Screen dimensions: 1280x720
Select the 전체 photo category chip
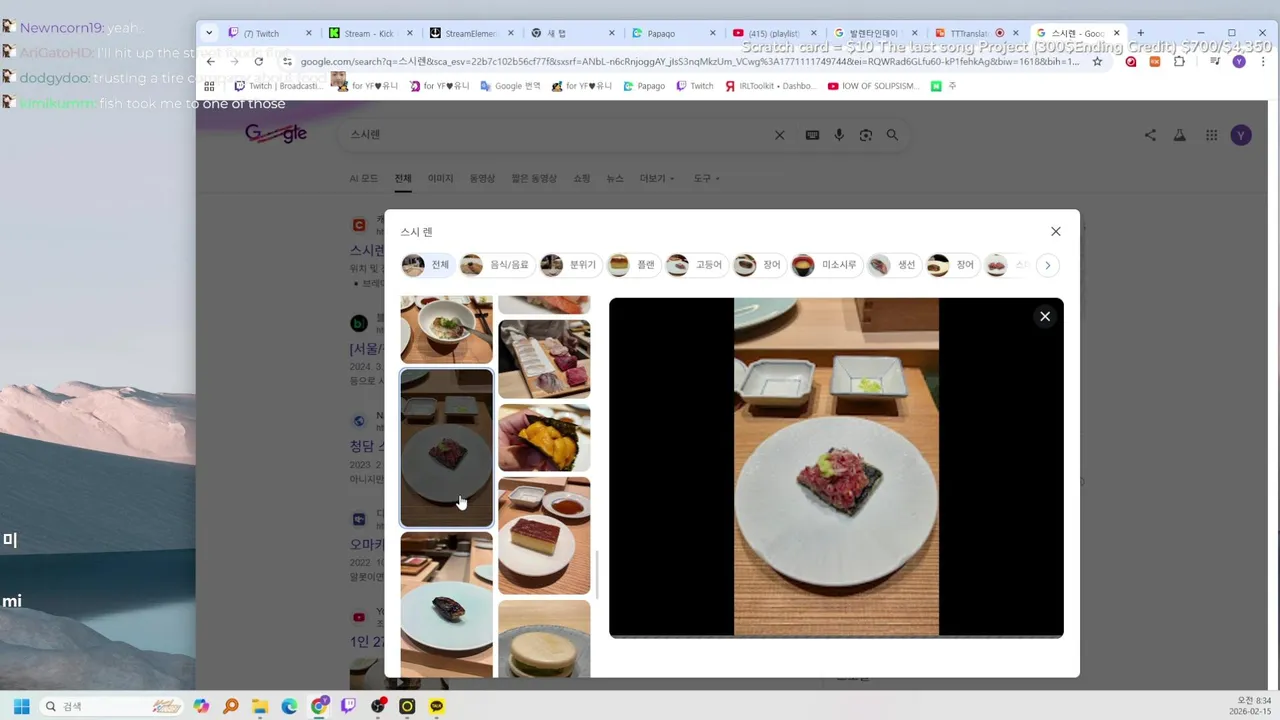point(428,265)
